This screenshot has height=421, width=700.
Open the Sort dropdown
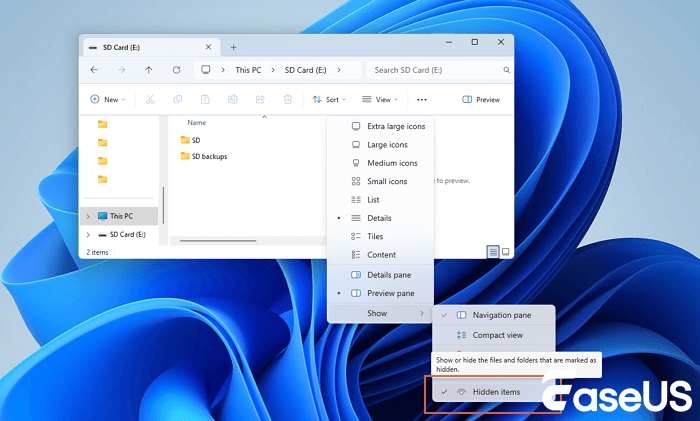(x=331, y=100)
